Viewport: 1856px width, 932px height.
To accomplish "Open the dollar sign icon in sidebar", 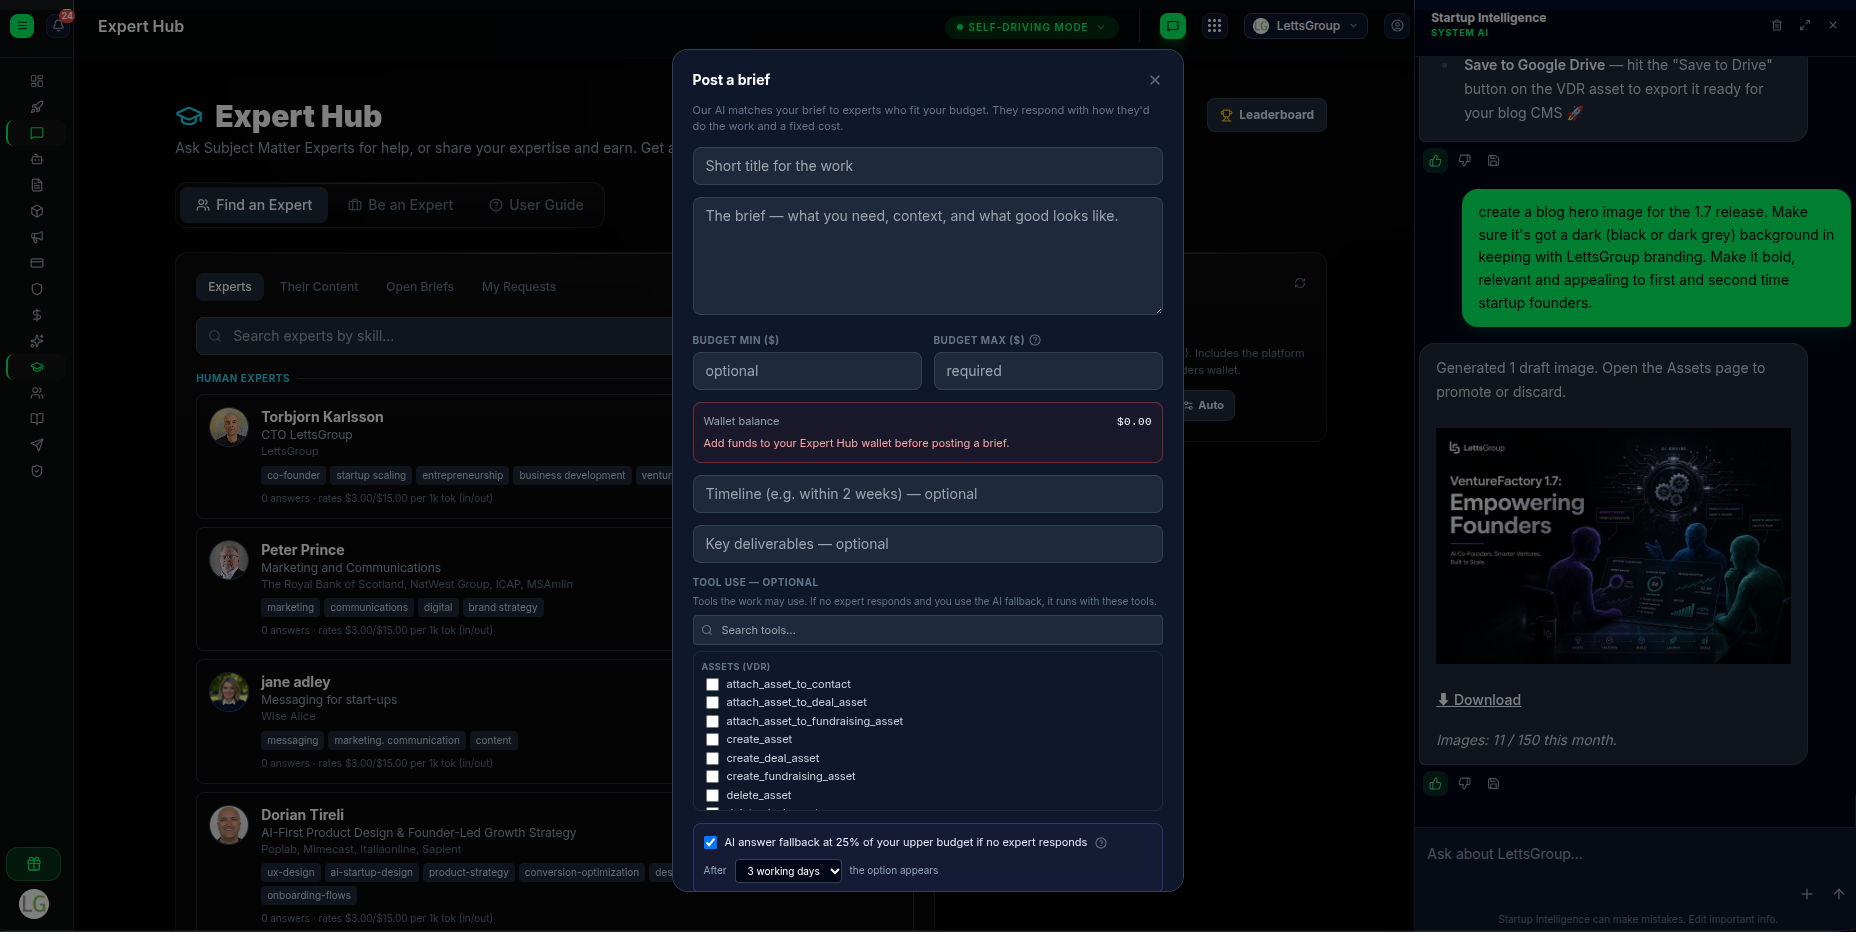I will (x=37, y=315).
